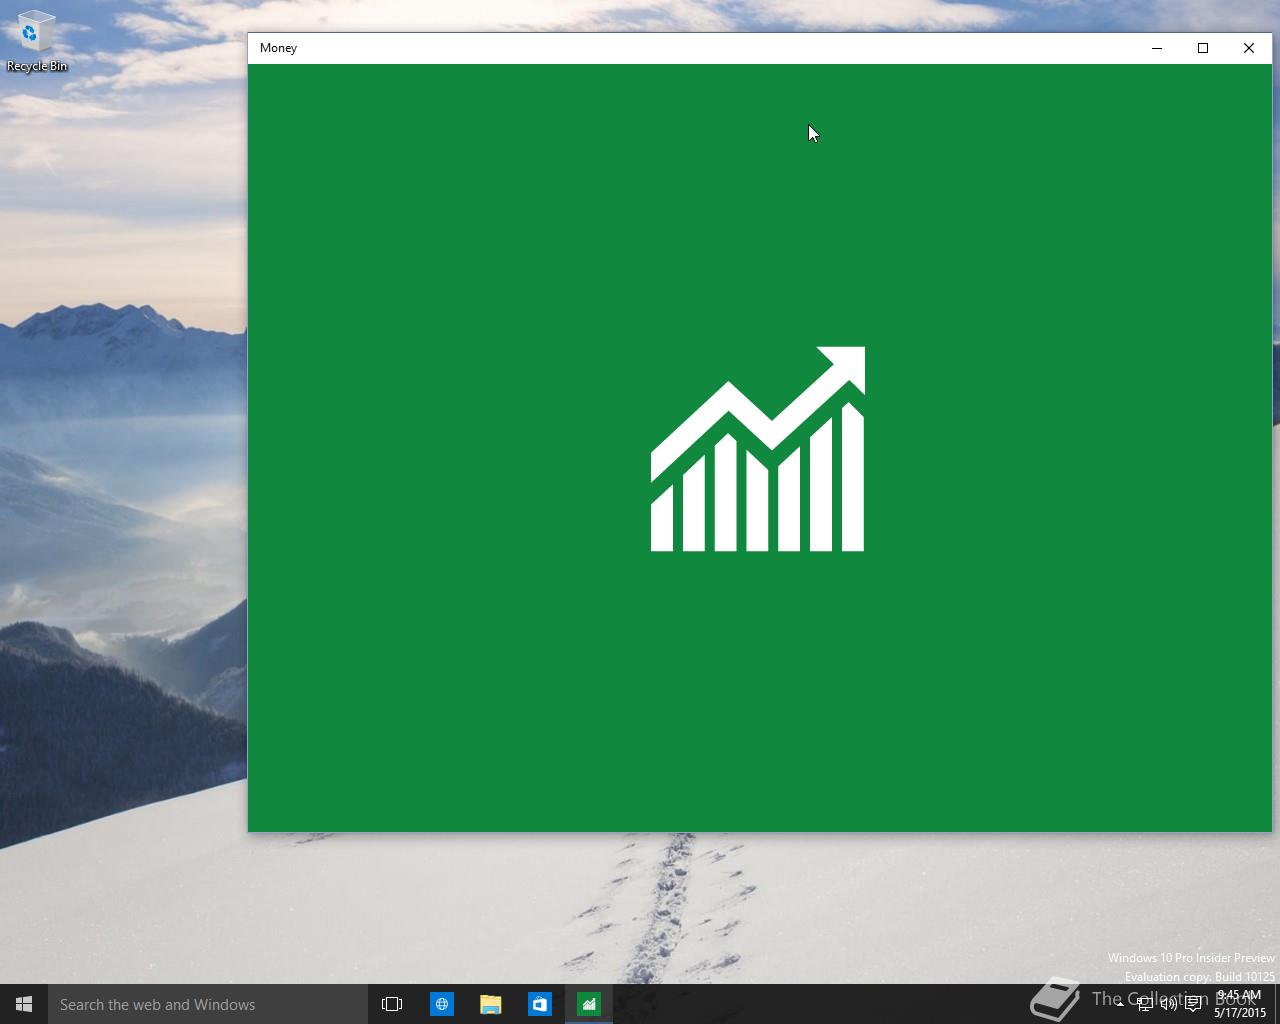Viewport: 1280px width, 1024px height.
Task: Select the Money app taskbar icon
Action: [589, 1004]
